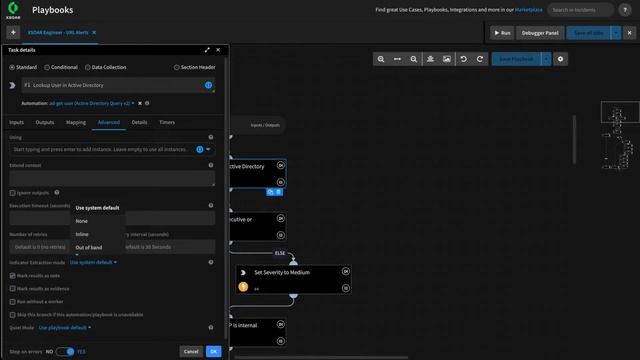Image resolution: width=640 pixels, height=360 pixels.
Task: Uncheck Mark results as note
Action: point(12,276)
